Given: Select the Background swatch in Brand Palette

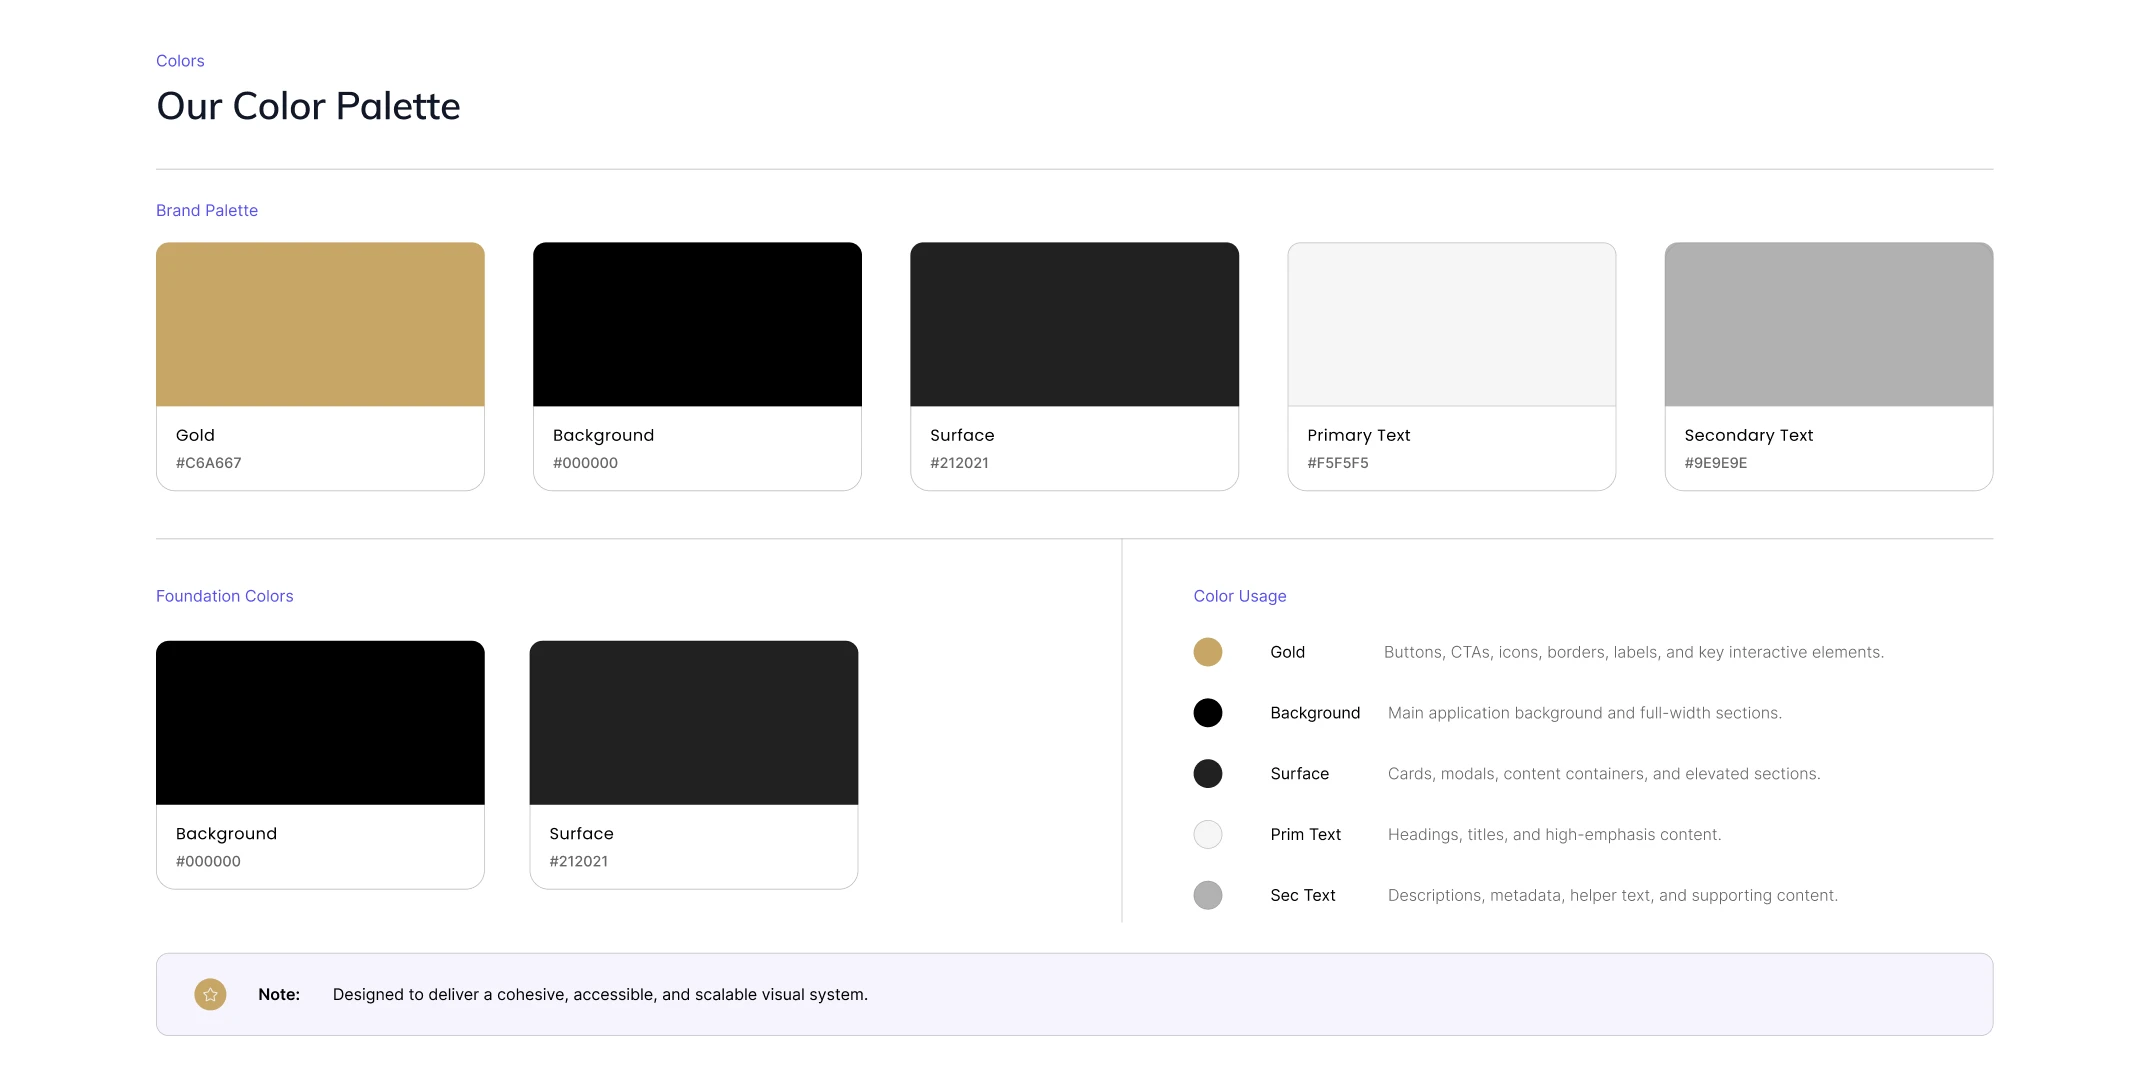Looking at the screenshot, I should pyautogui.click(x=697, y=366).
